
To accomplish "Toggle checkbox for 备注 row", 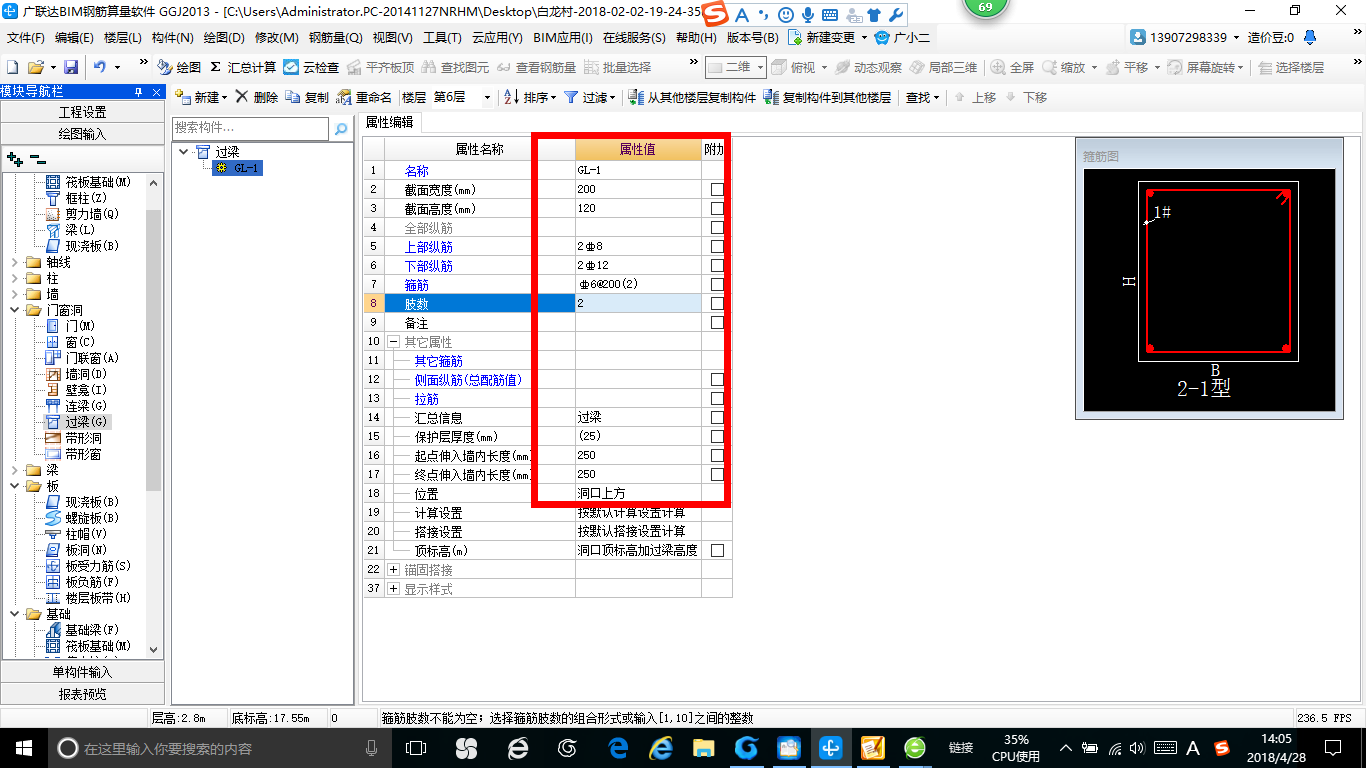I will tap(717, 323).
